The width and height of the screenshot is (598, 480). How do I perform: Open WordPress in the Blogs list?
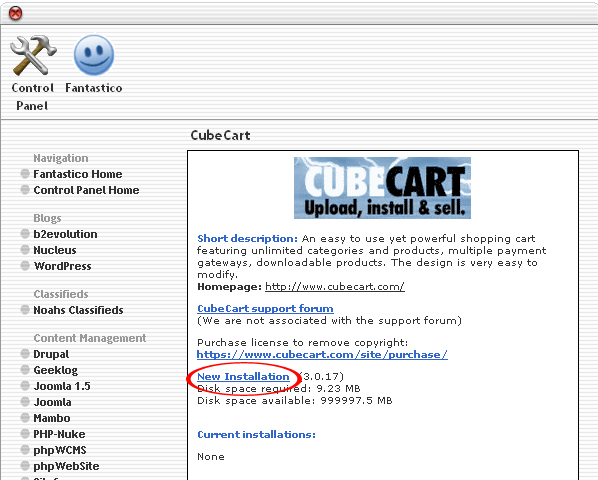62,266
